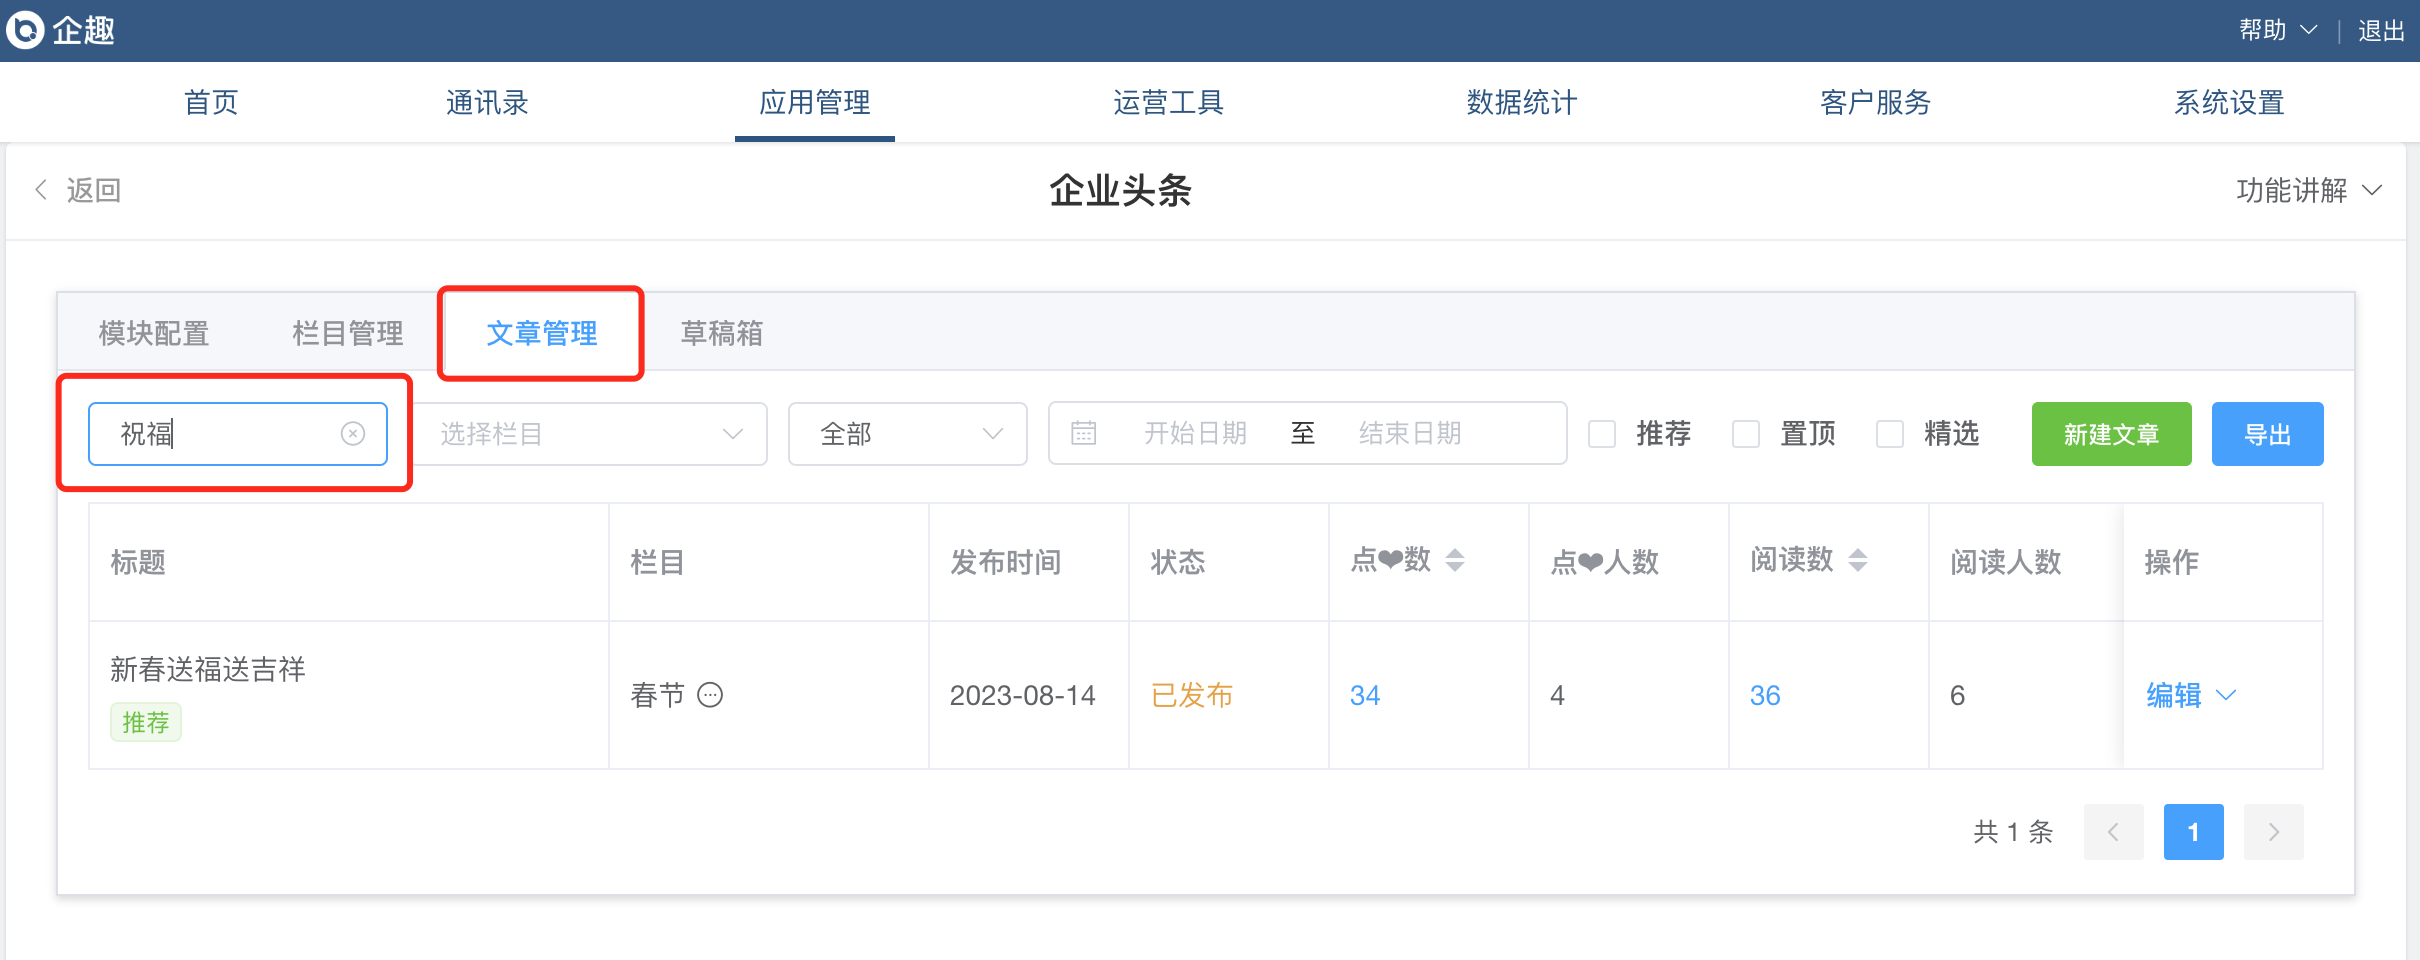The height and width of the screenshot is (960, 2420).
Task: Click the ellipsis icon next to 春节
Action: click(x=710, y=695)
